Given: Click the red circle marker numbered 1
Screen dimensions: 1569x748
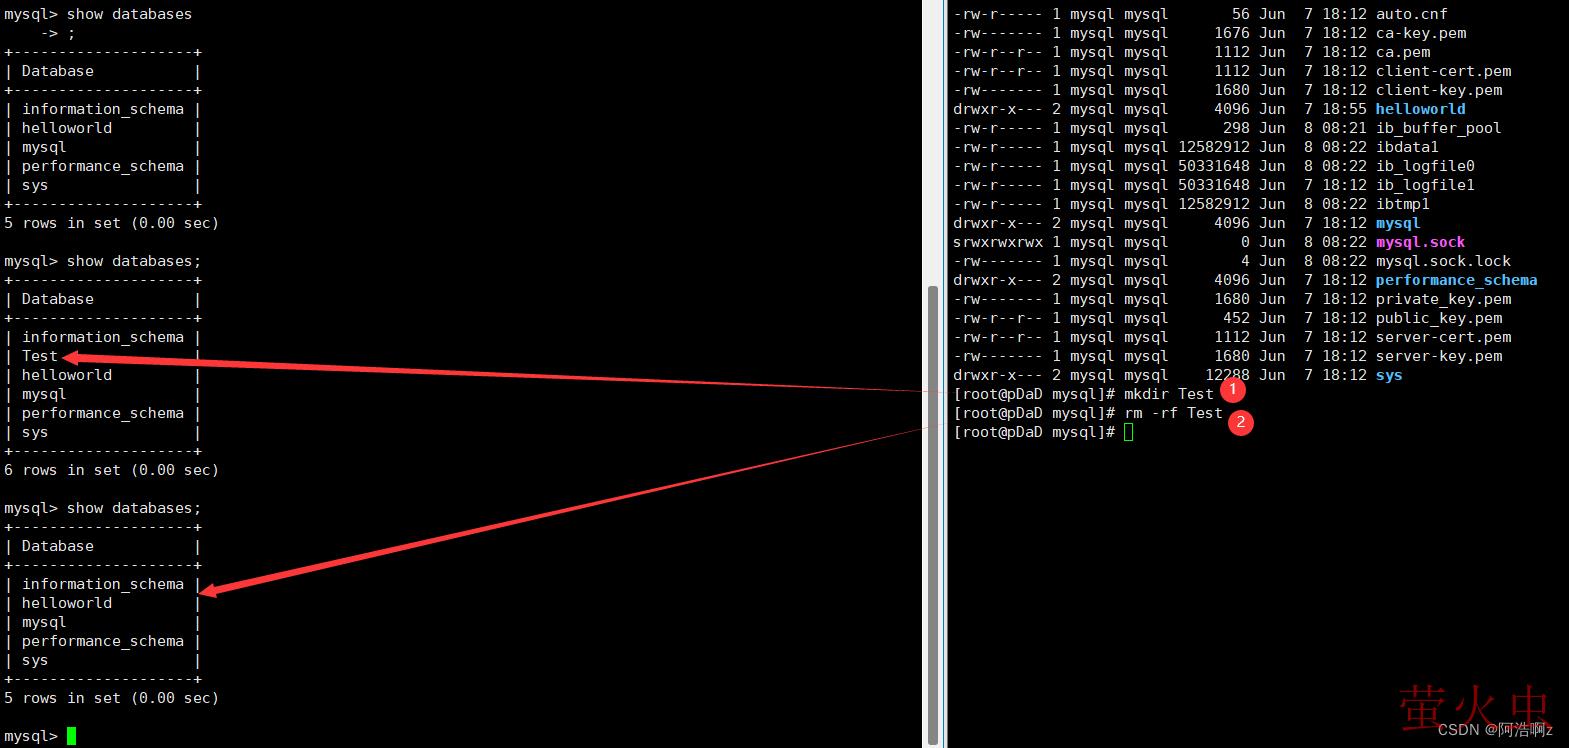Looking at the screenshot, I should 1233,389.
